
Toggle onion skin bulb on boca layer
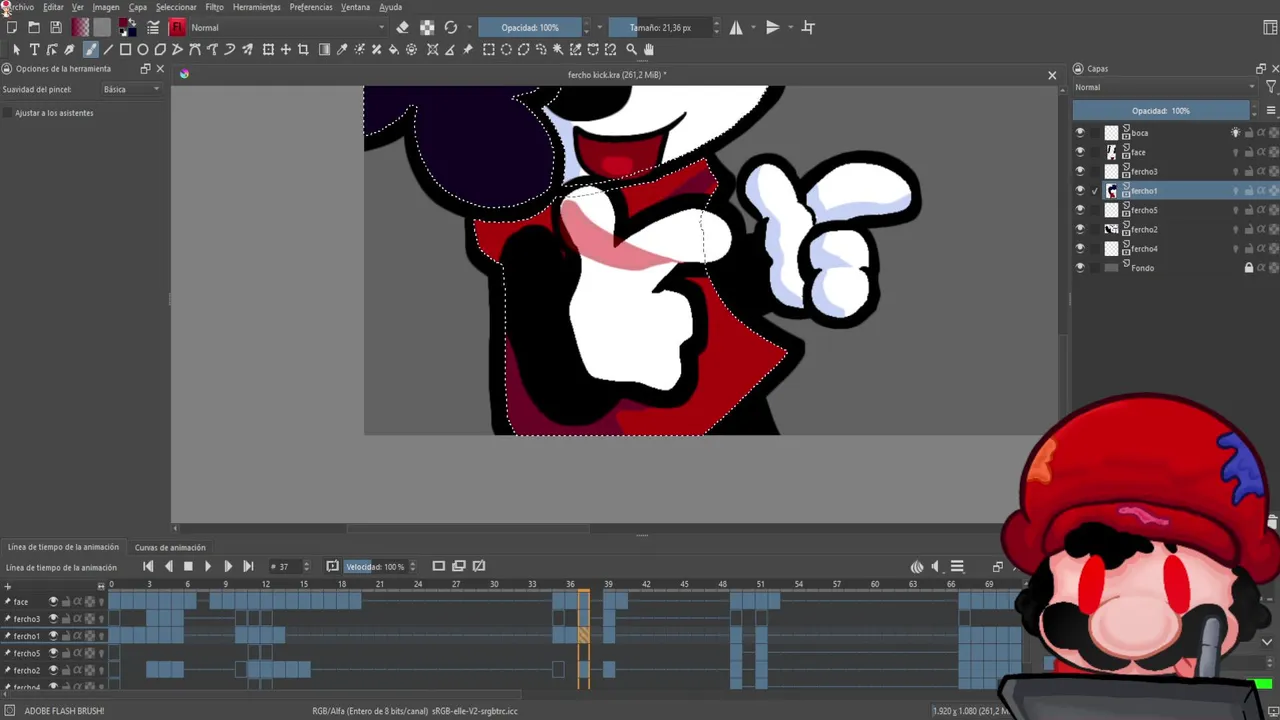[x=1236, y=133]
